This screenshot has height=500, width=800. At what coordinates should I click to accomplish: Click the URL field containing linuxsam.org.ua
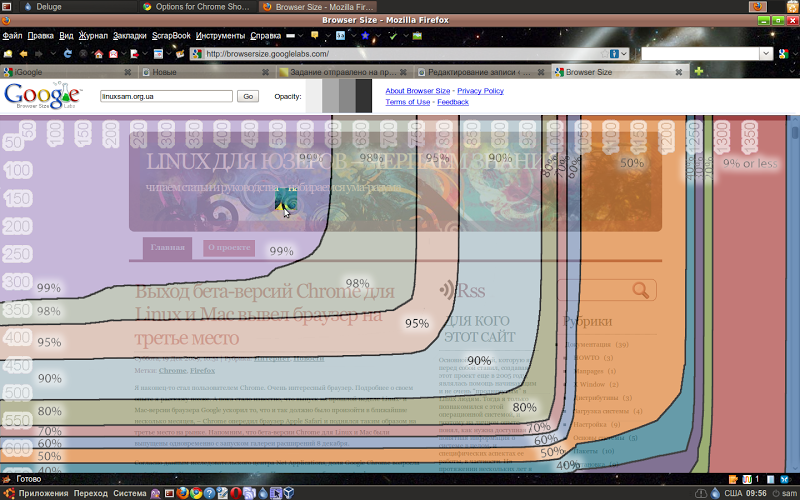coord(166,96)
